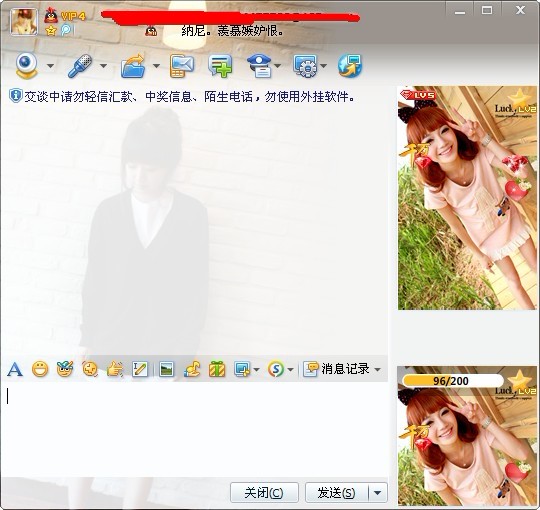Open contact's QQ show image upper panel
Image resolution: width=540 pixels, height=510 pixels.
[x=468, y=198]
